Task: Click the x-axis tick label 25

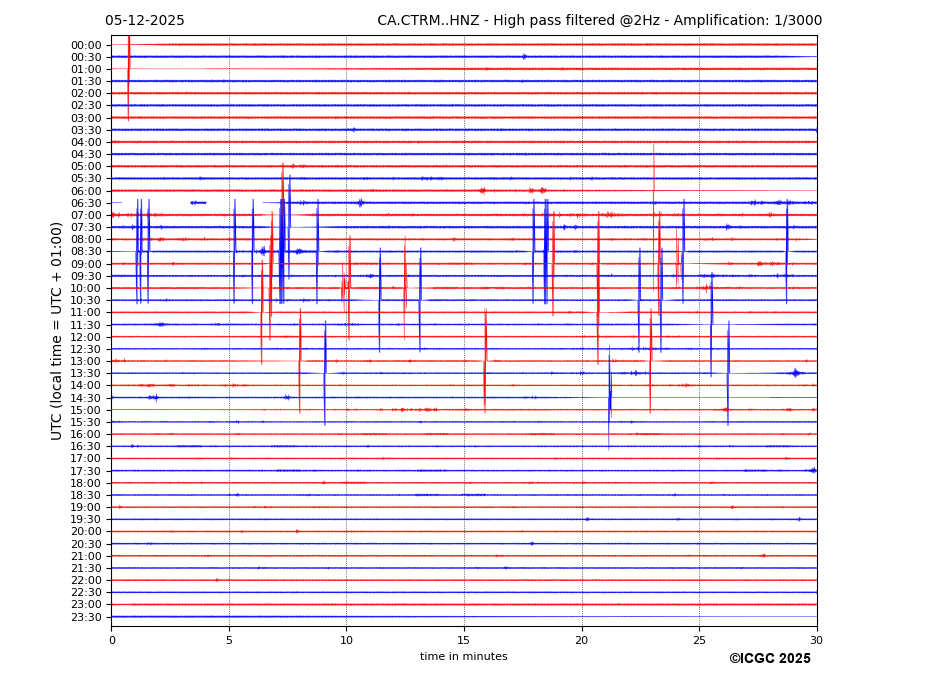Action: pos(699,639)
